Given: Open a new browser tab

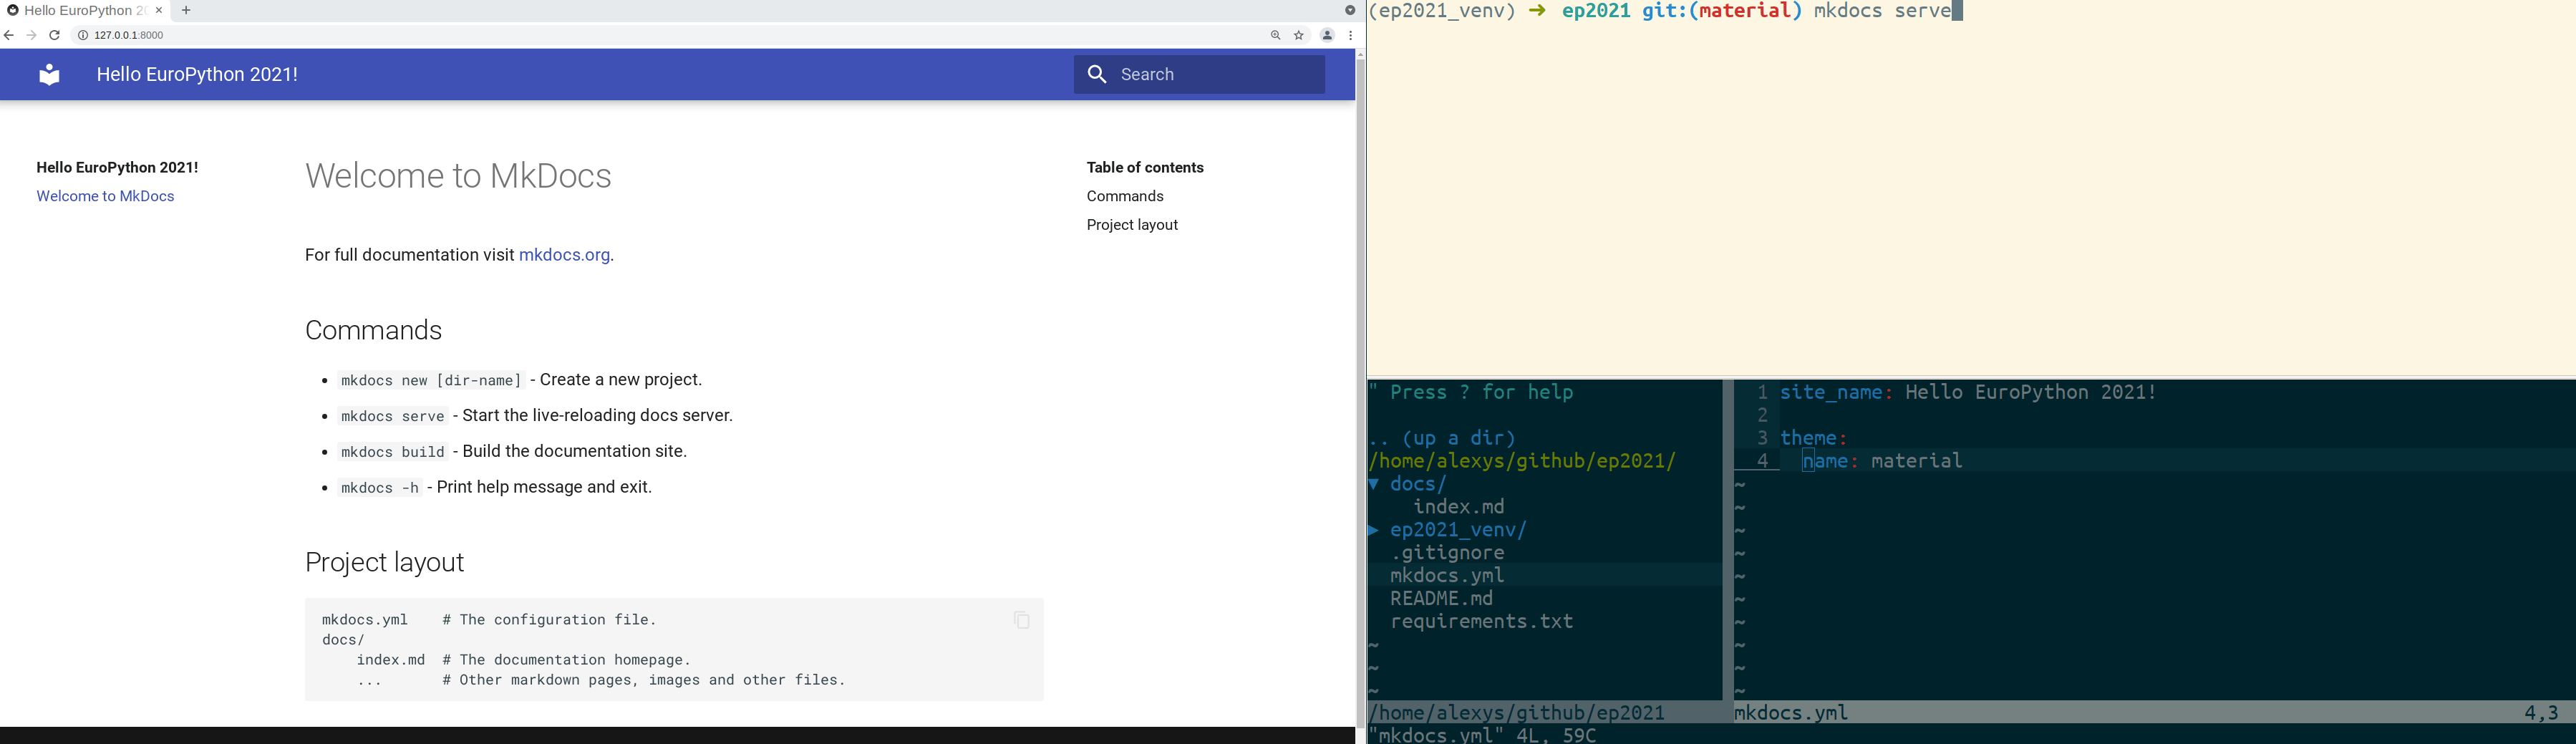Looking at the screenshot, I should coord(186,10).
